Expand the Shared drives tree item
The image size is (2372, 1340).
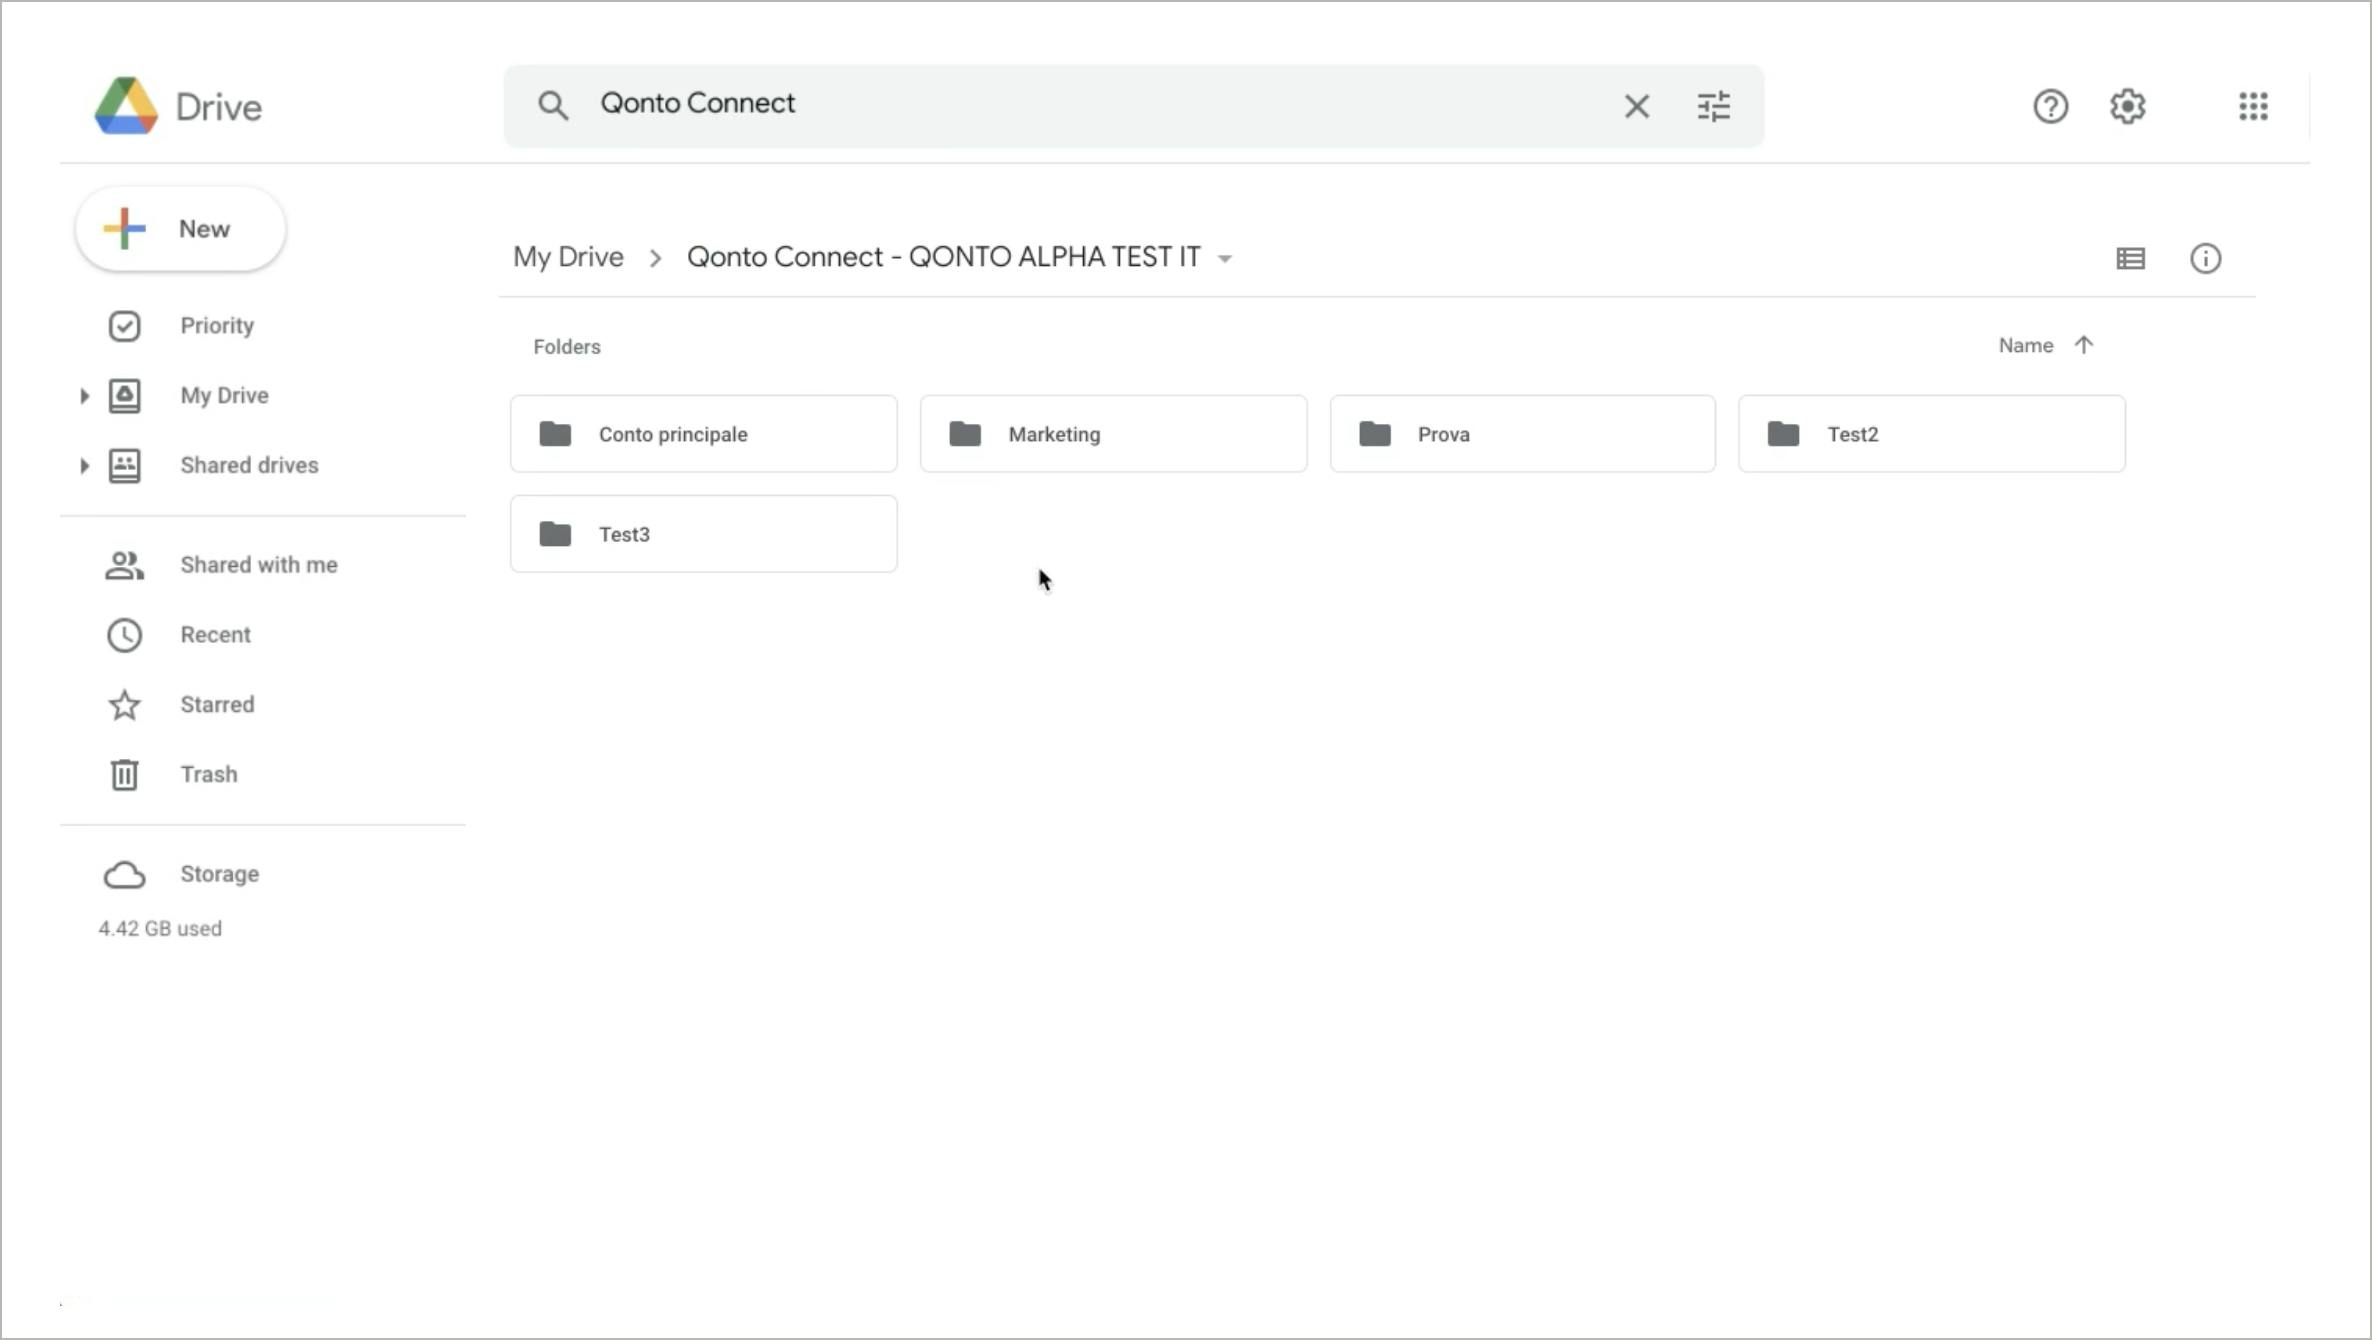click(x=84, y=465)
